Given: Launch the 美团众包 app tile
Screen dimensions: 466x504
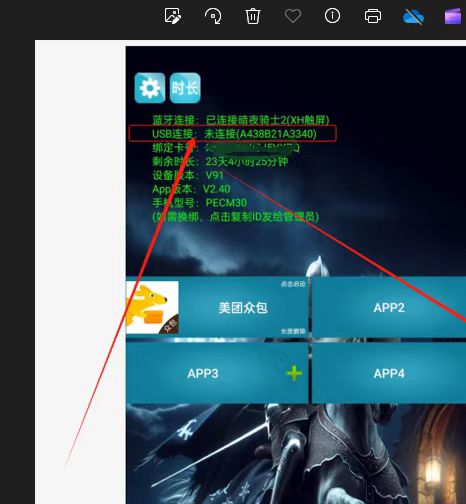Looking at the screenshot, I should pyautogui.click(x=217, y=307).
